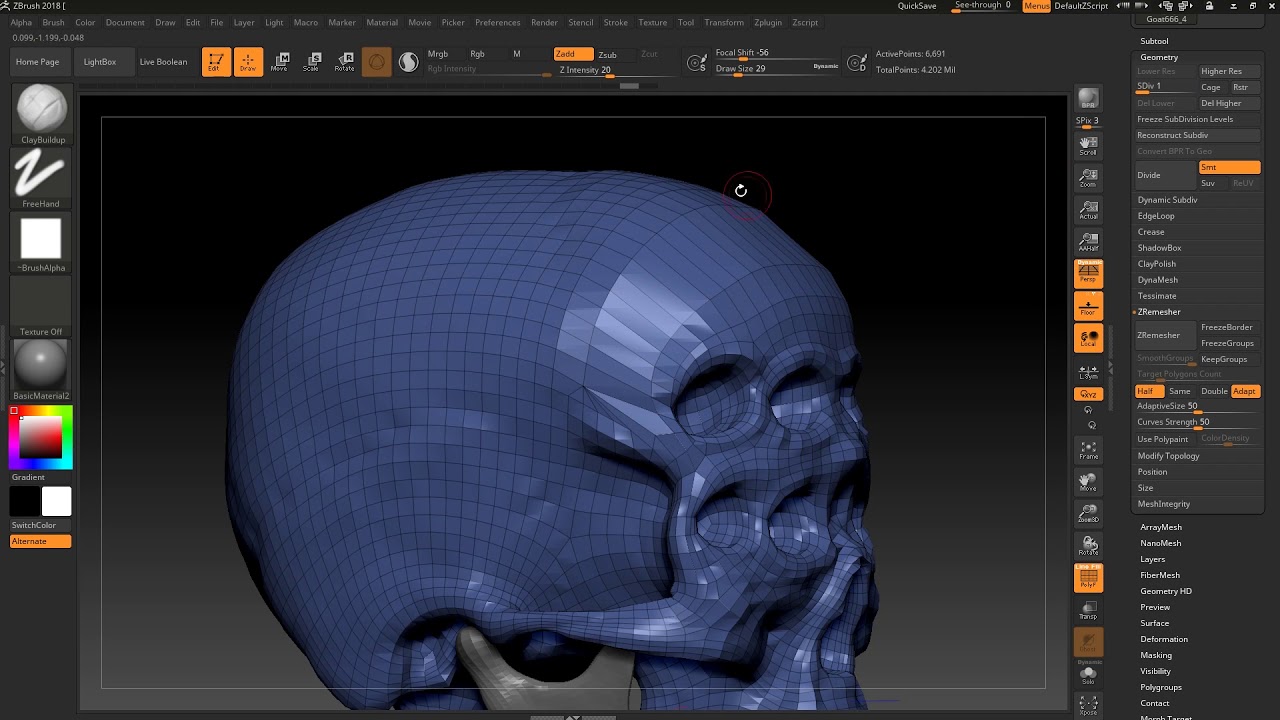Viewport: 1280px width, 720px height.
Task: Toggle PolyF wireframe display
Action: pyautogui.click(x=1088, y=578)
